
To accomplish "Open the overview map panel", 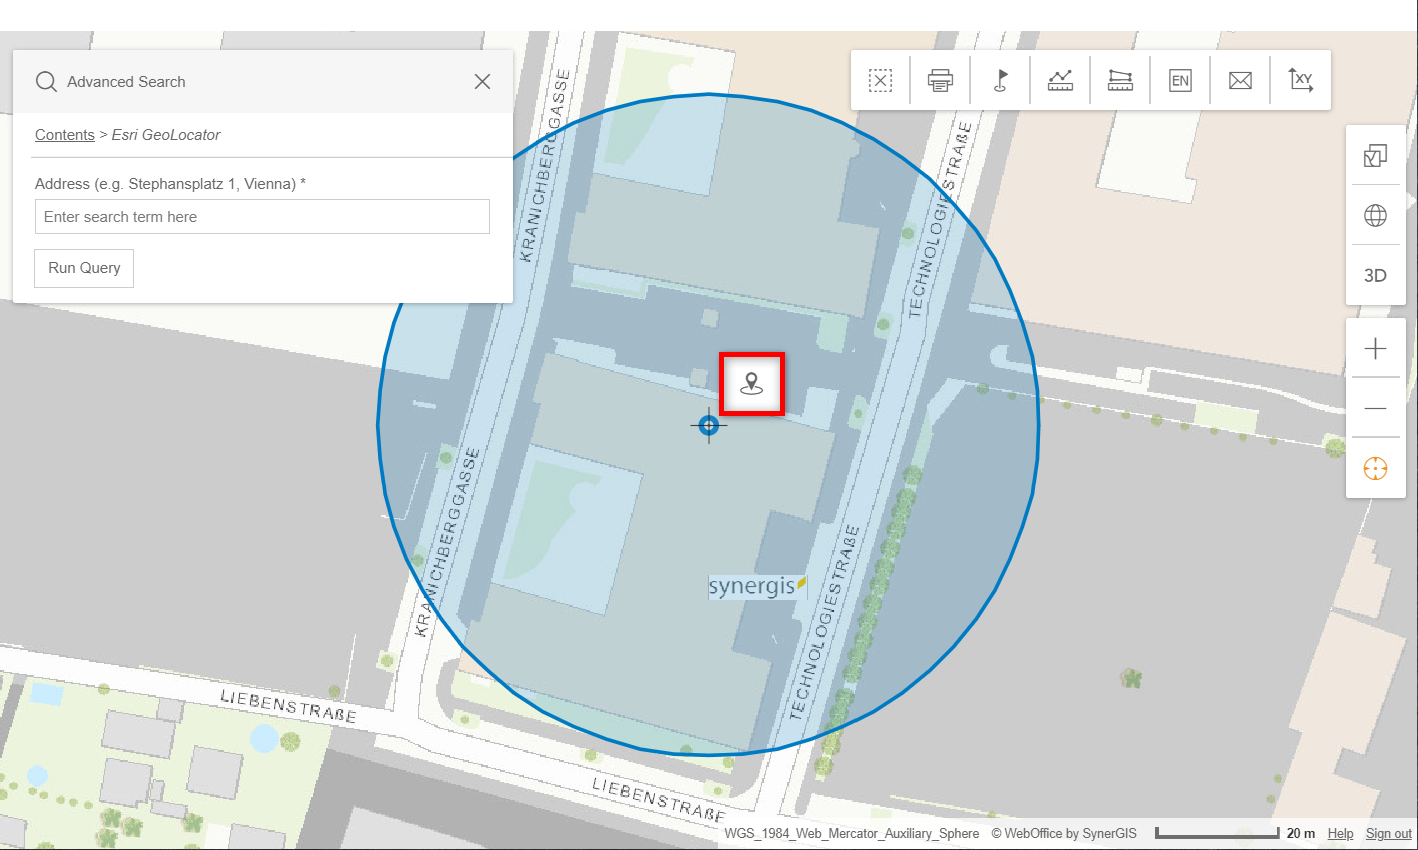I will pyautogui.click(x=1375, y=155).
